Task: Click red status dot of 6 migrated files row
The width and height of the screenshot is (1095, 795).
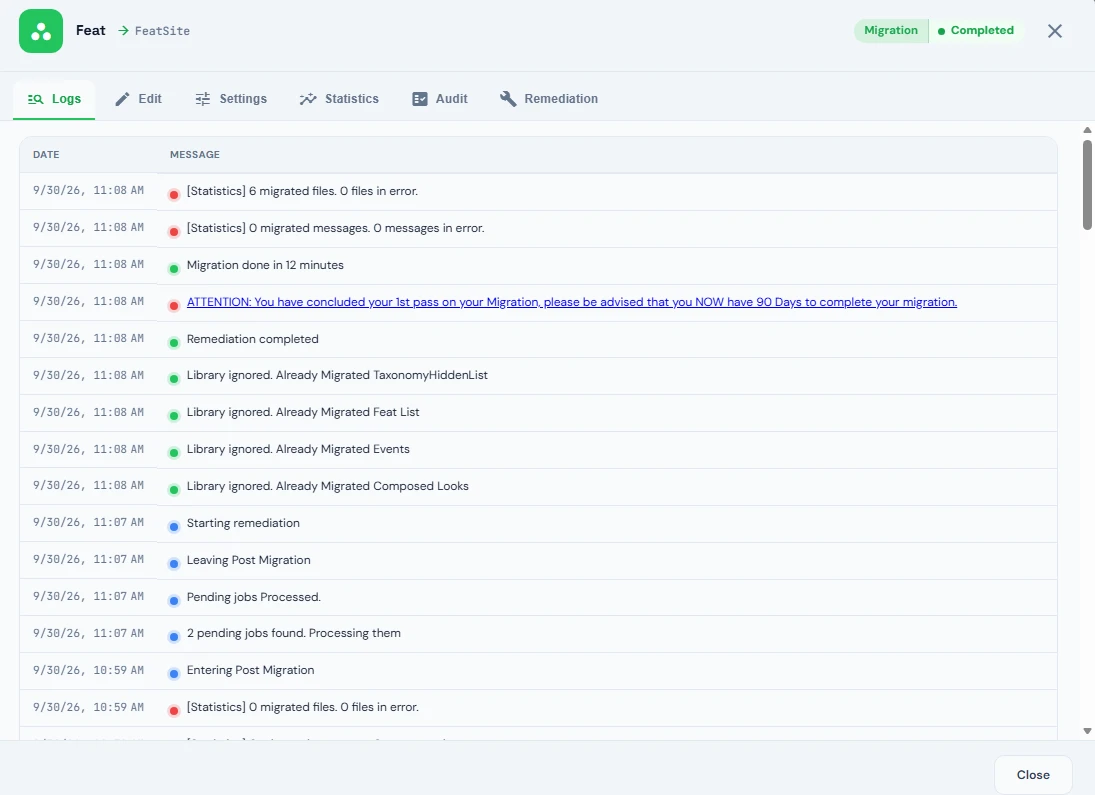Action: click(174, 195)
